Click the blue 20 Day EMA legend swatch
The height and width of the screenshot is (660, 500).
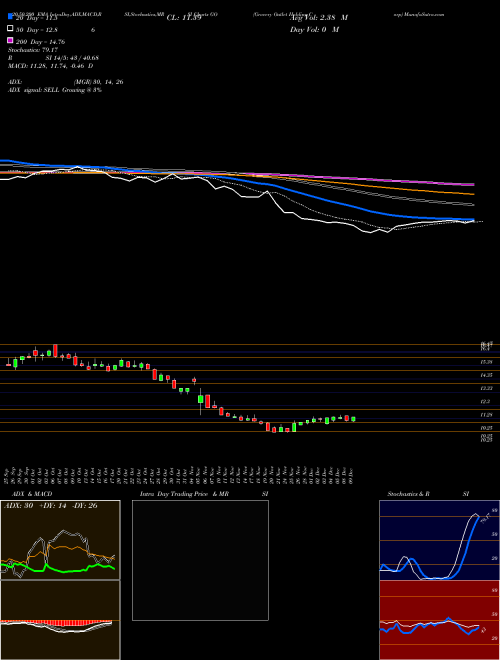(x=11, y=17)
